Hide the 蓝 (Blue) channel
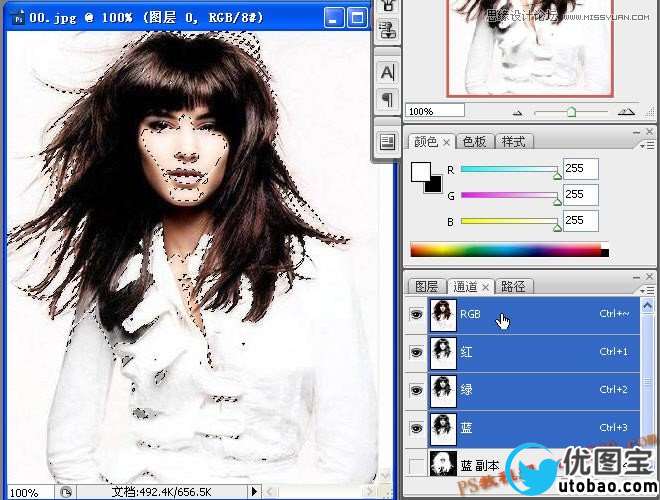 pos(416,428)
